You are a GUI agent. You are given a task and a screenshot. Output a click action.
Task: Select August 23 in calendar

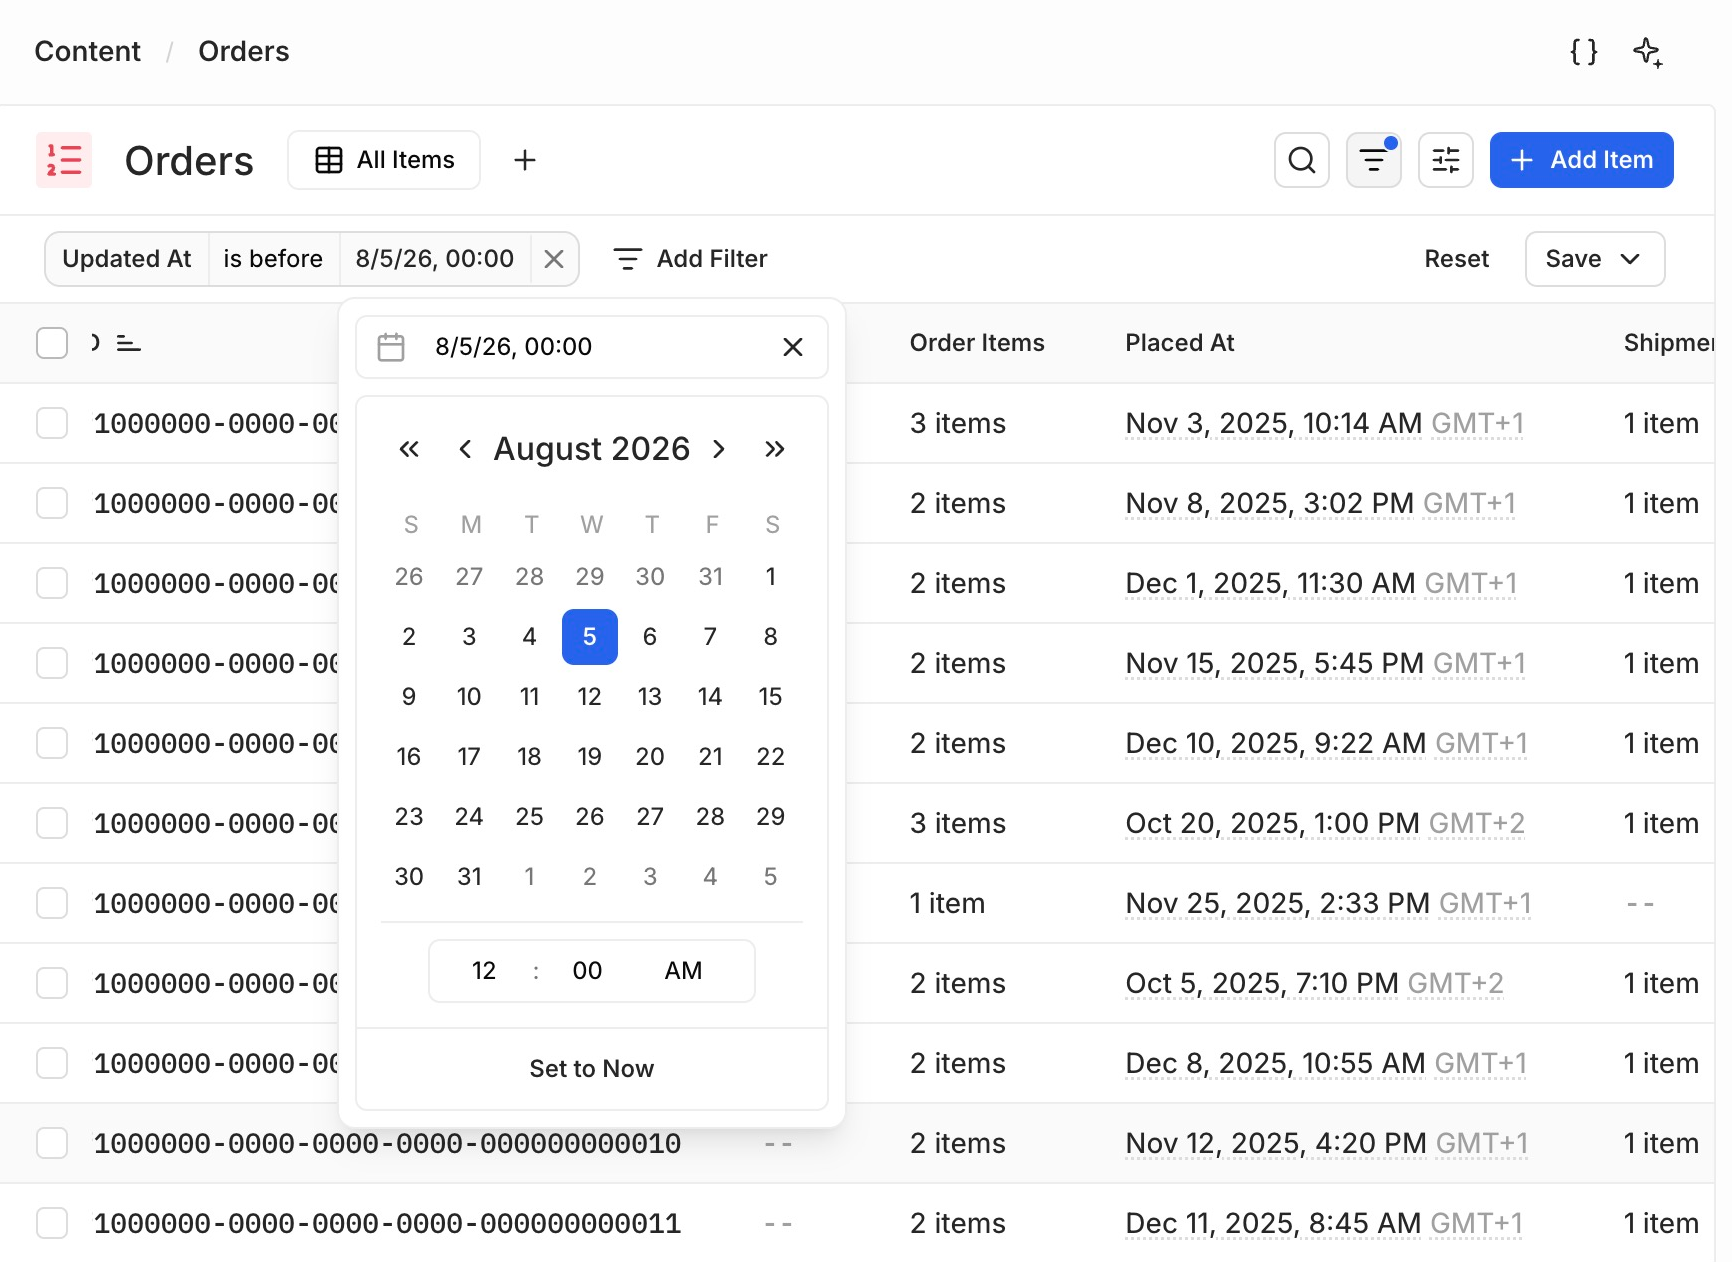coord(409,817)
